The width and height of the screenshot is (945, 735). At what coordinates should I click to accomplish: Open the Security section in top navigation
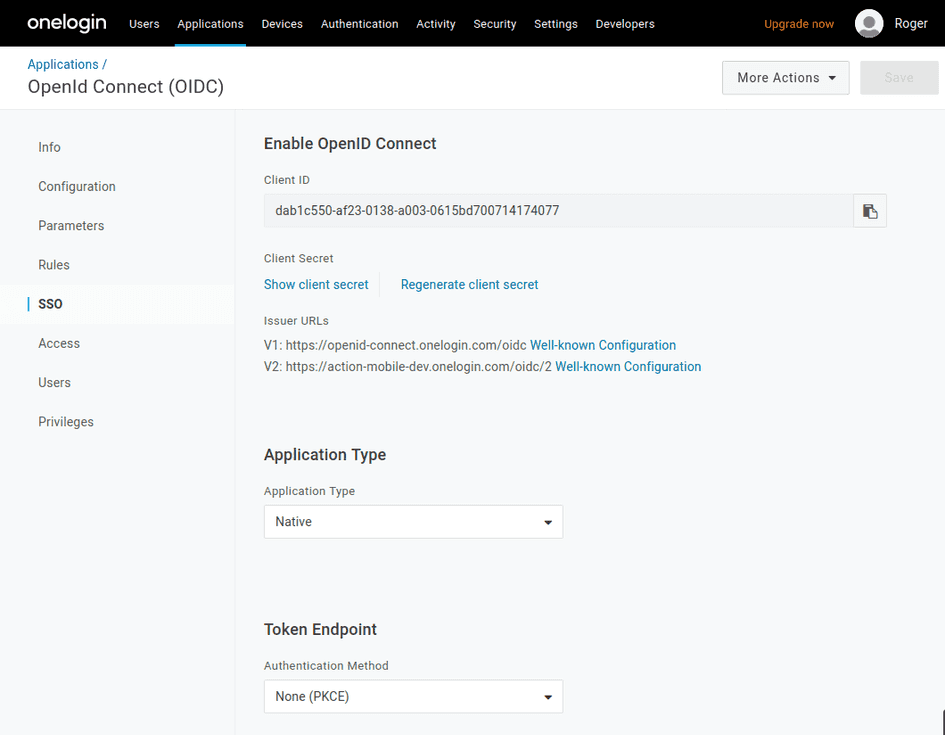[494, 23]
